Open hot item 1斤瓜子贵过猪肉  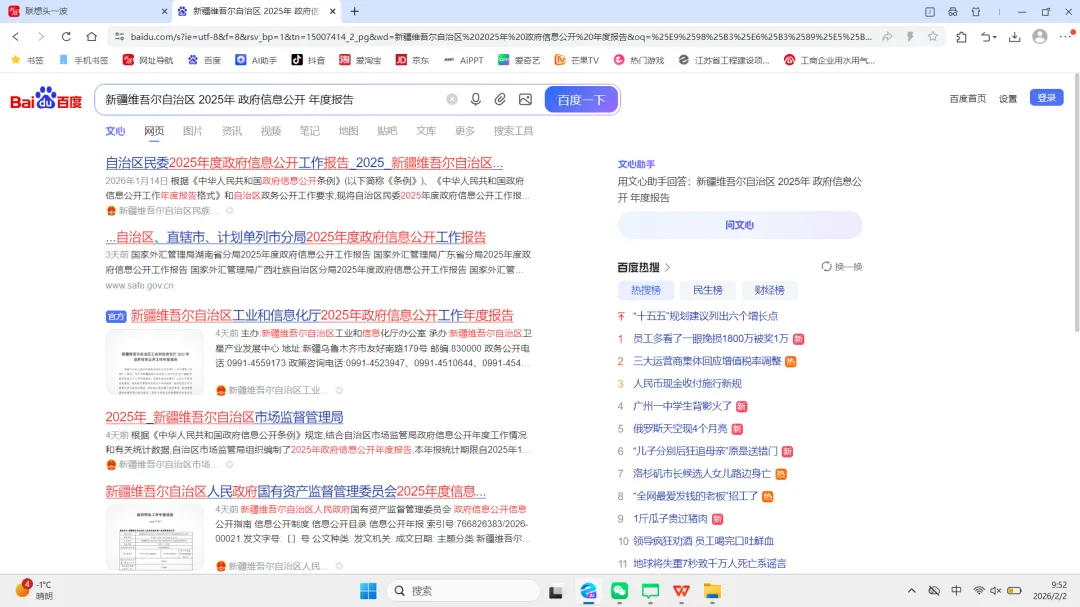[x=670, y=519]
